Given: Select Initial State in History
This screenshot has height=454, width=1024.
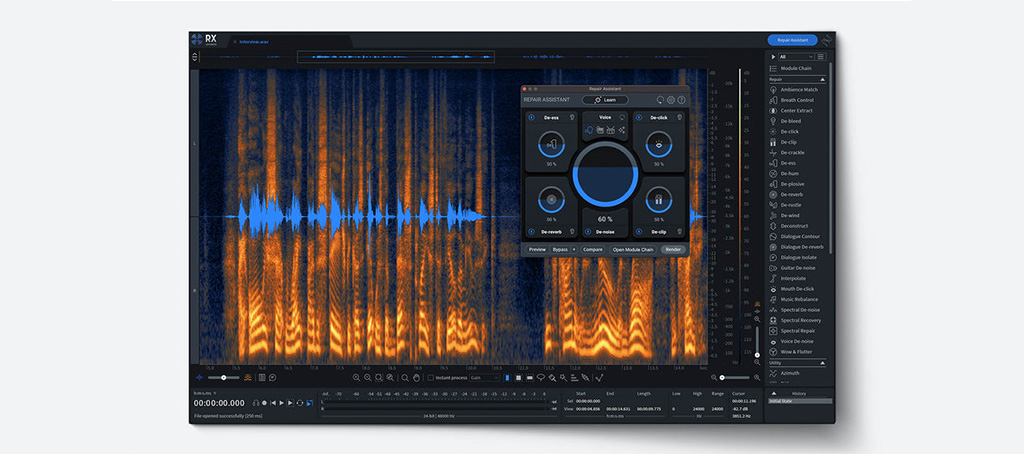Looking at the screenshot, I should point(800,401).
